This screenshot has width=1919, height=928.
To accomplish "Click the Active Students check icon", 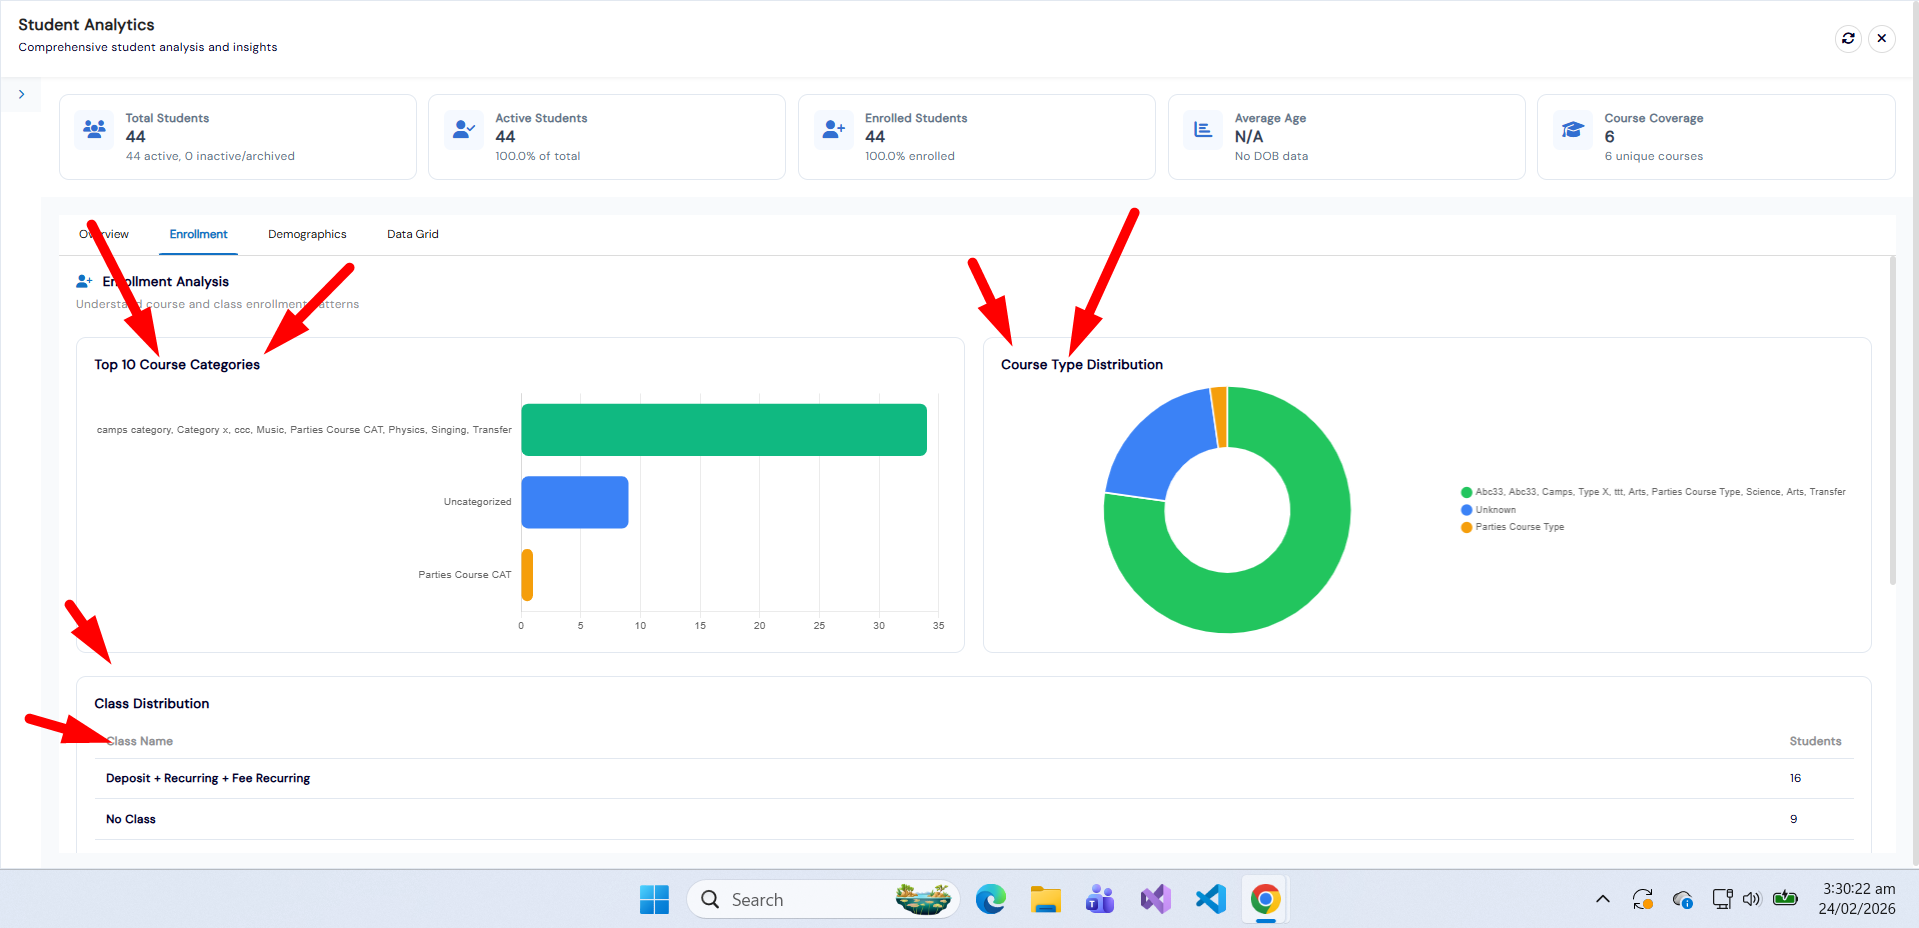I will click(464, 129).
